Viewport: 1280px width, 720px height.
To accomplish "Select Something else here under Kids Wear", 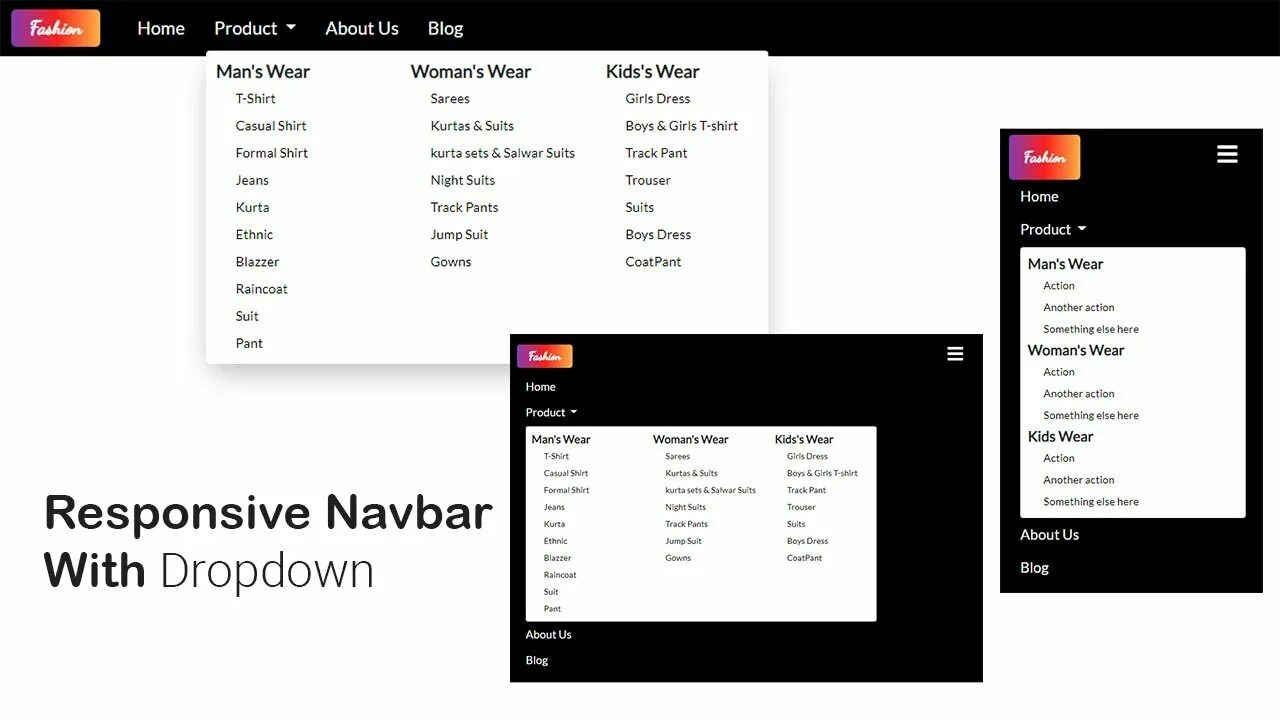I will point(1090,501).
